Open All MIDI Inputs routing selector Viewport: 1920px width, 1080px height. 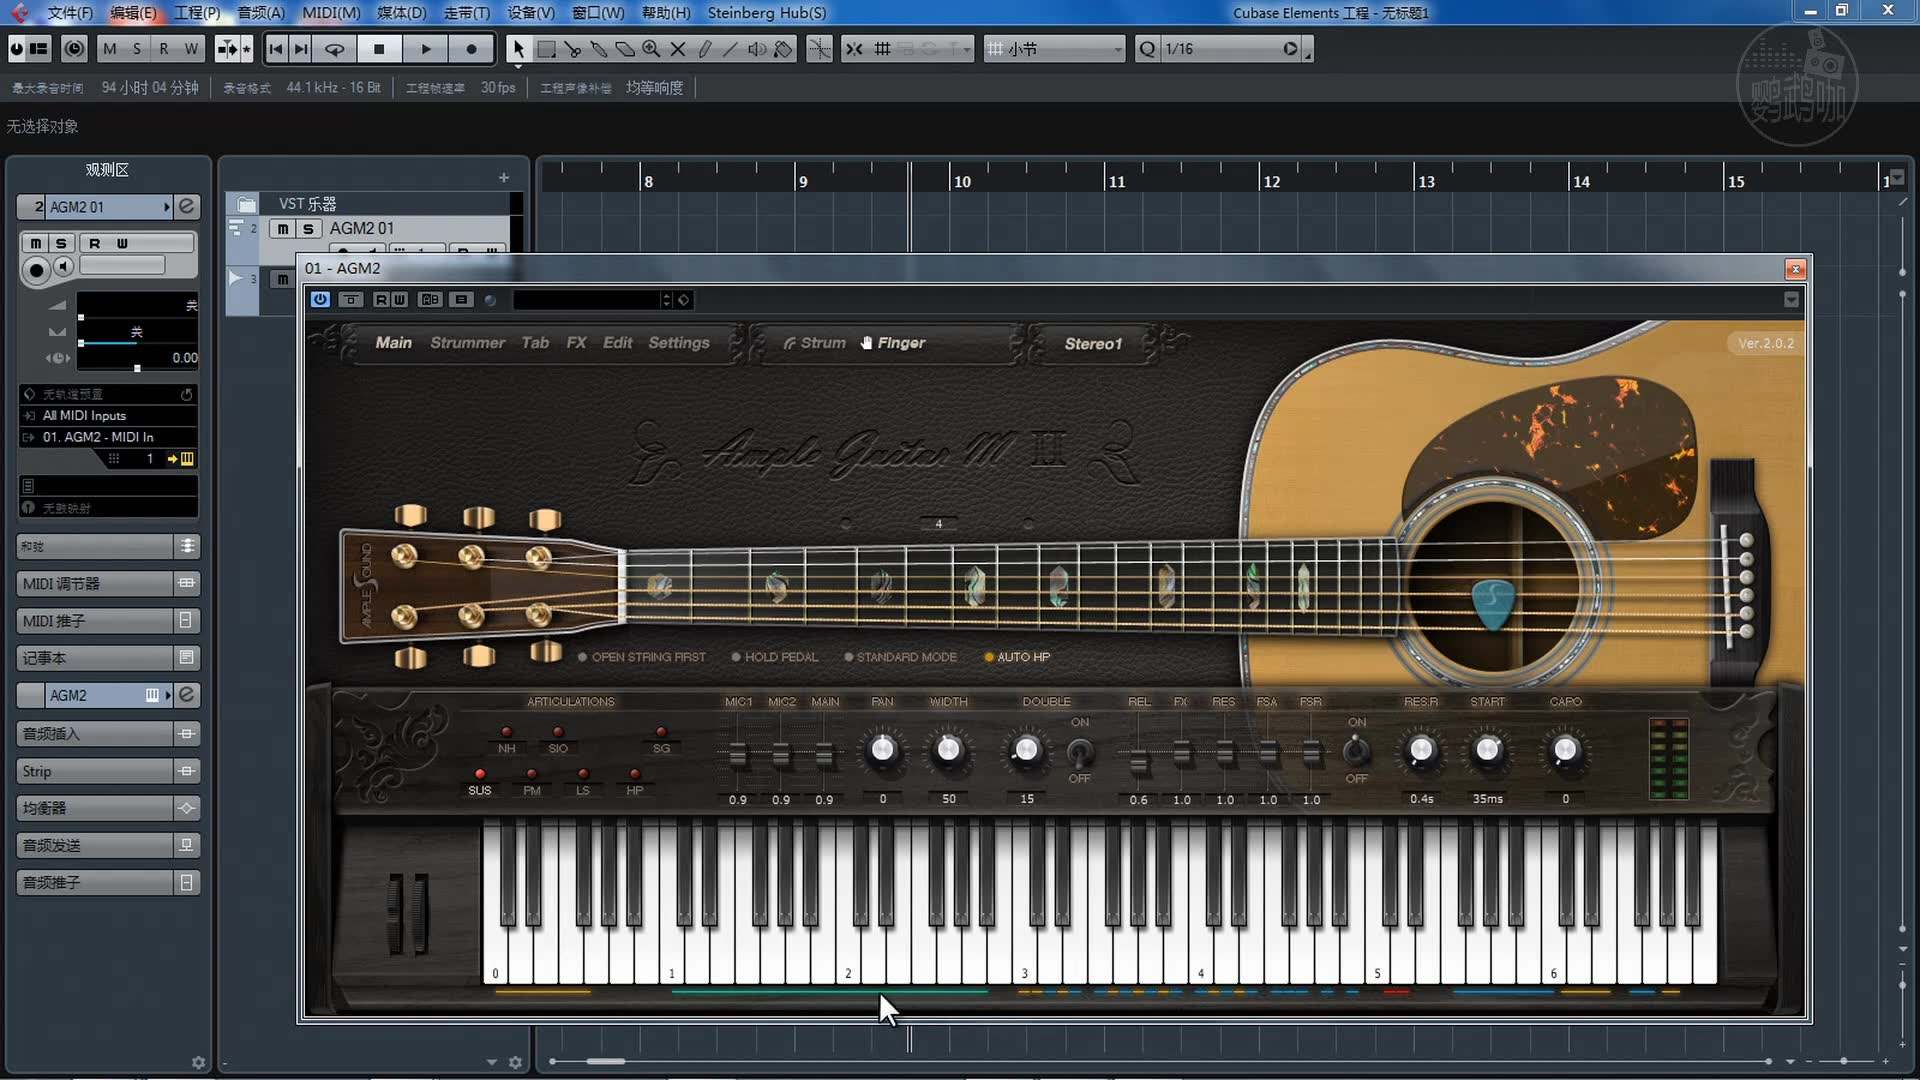pyautogui.click(x=108, y=415)
